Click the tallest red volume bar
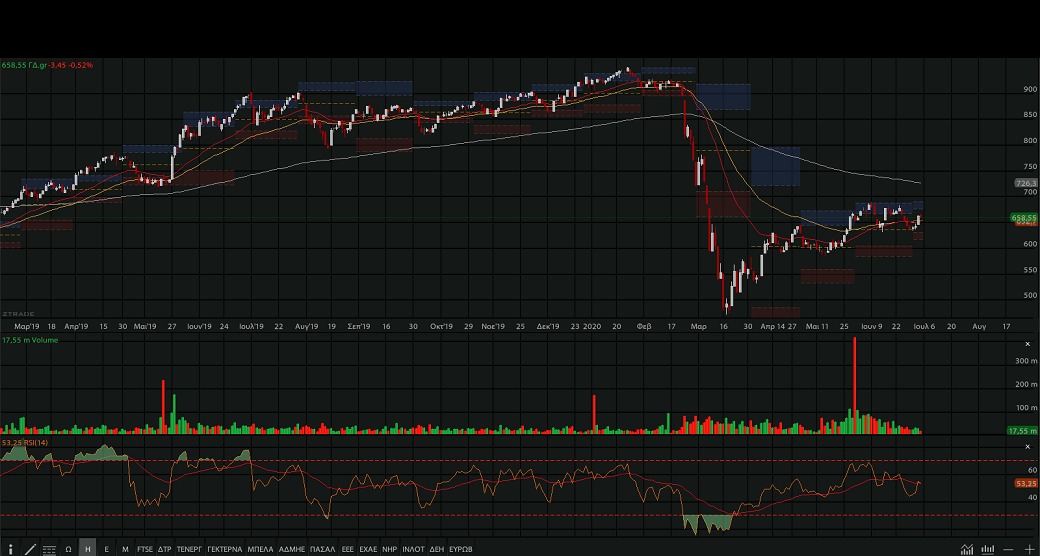Viewport: 1040px width, 556px height. click(854, 385)
